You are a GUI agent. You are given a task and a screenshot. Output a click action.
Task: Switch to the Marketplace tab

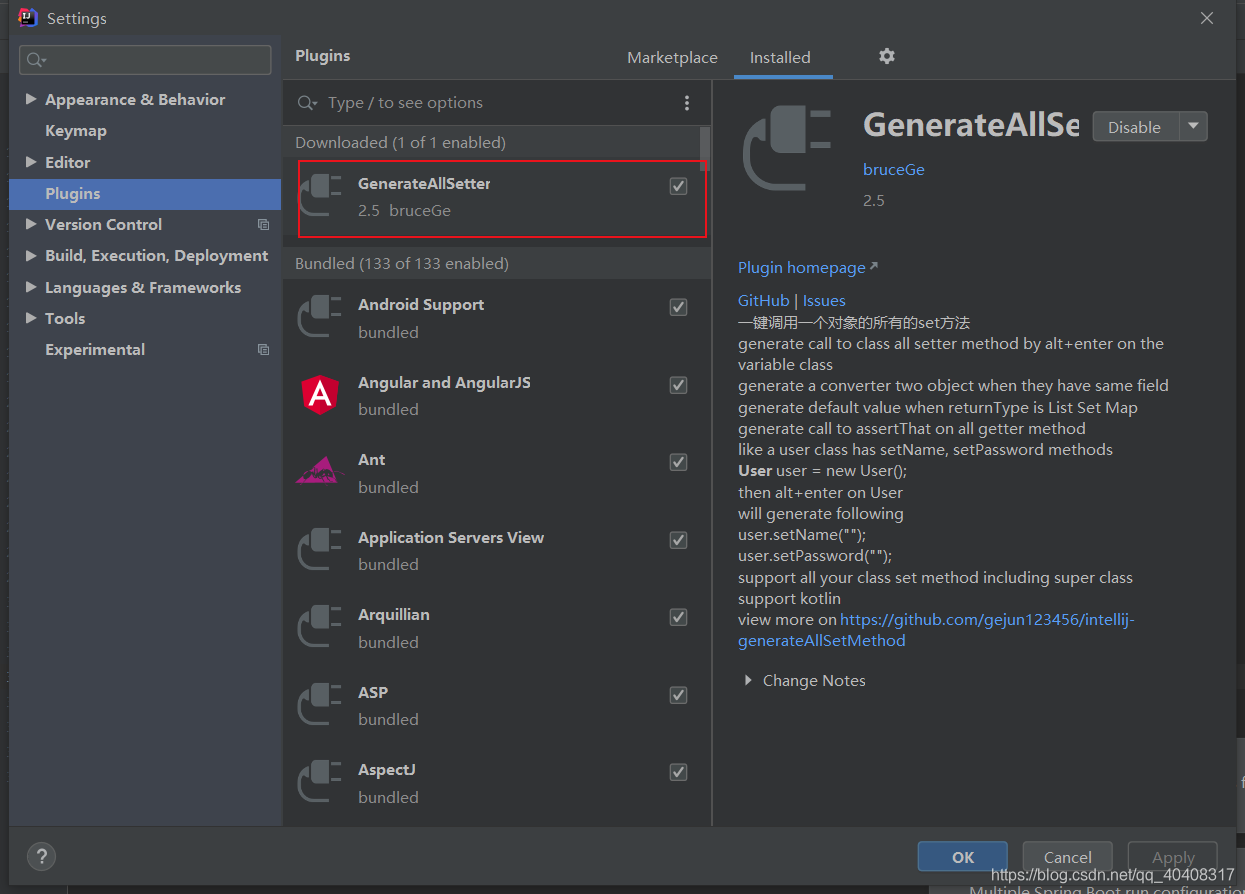(x=672, y=58)
